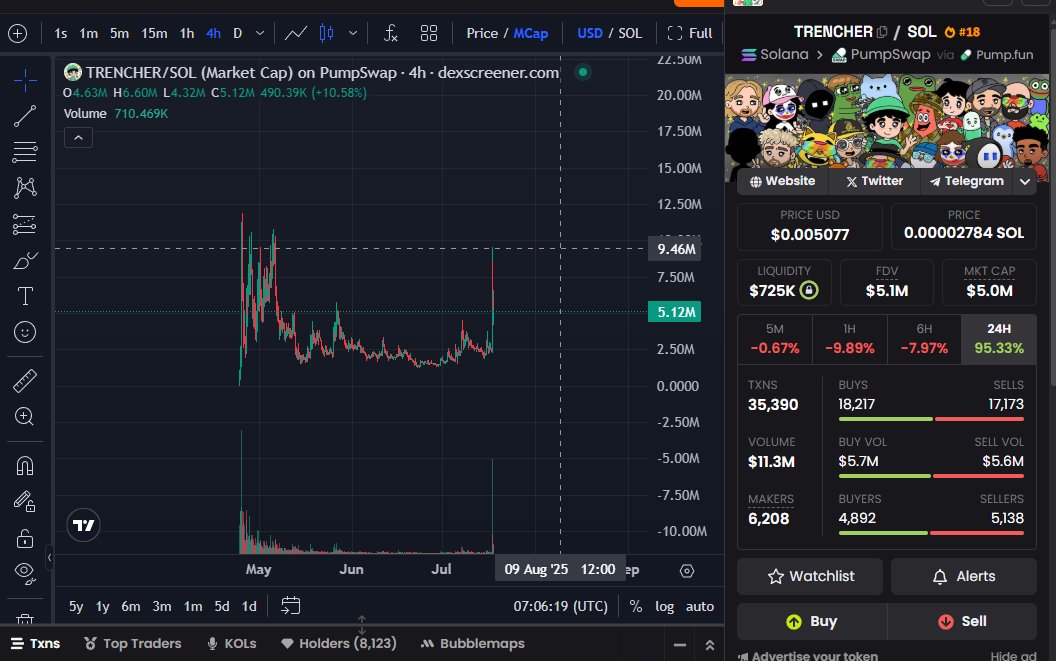Open the token Telegram link
This screenshot has width=1056, height=661.
point(966,181)
